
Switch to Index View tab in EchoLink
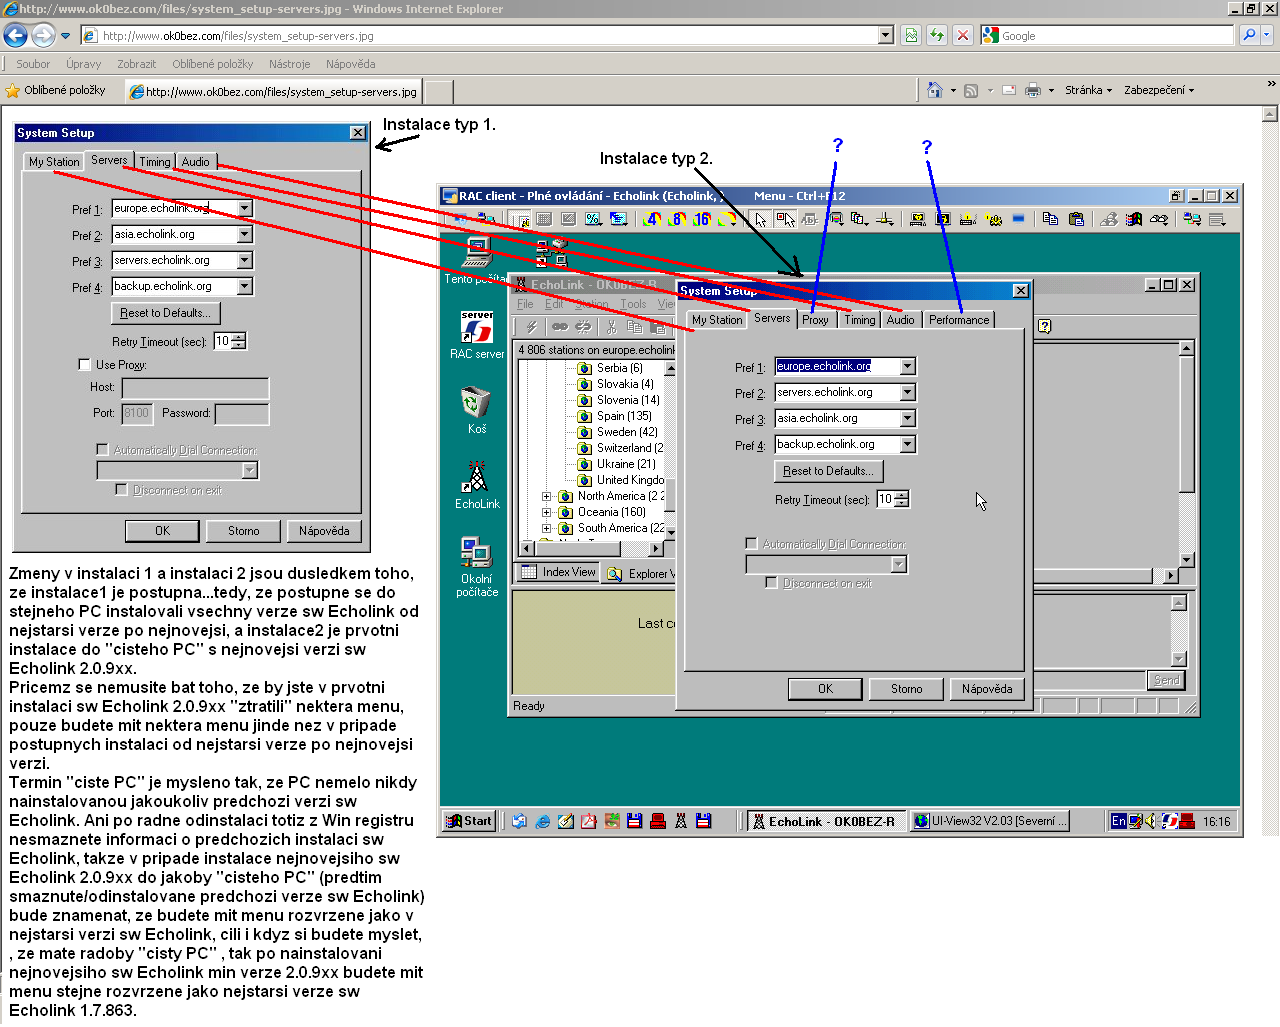coord(557,572)
